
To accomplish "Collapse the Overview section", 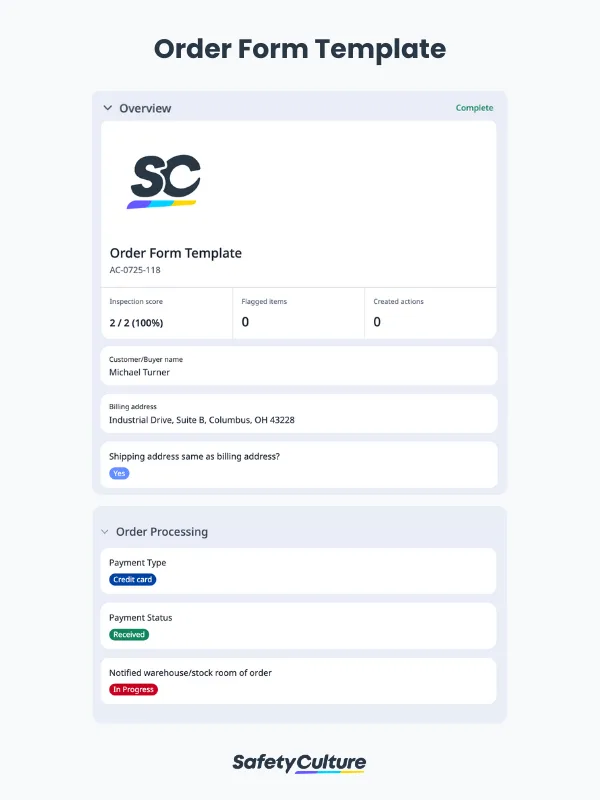I will coord(107,107).
